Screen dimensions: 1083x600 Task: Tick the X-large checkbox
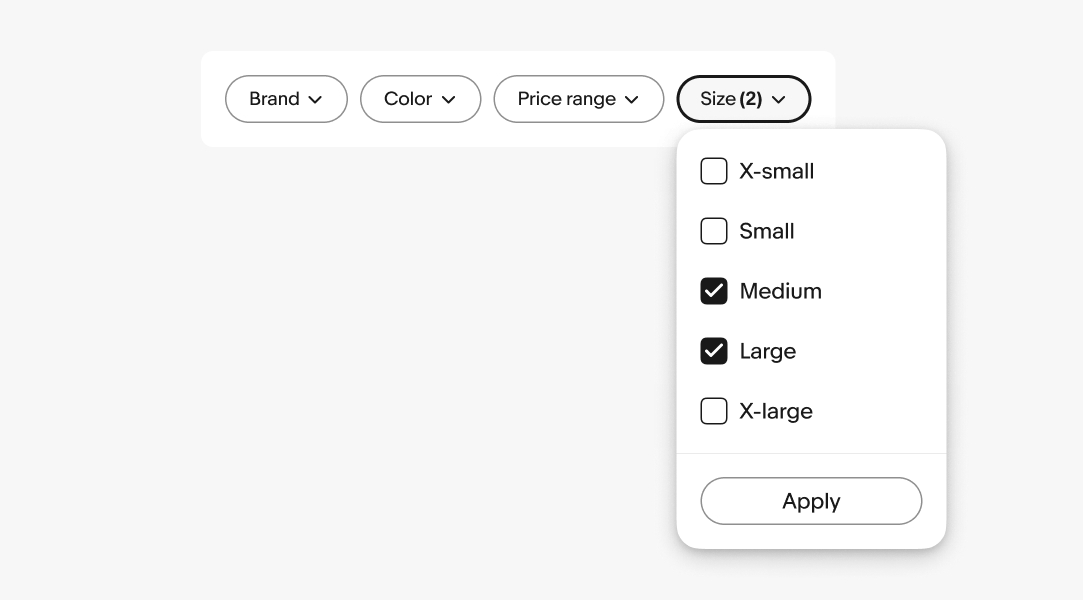pyautogui.click(x=714, y=411)
